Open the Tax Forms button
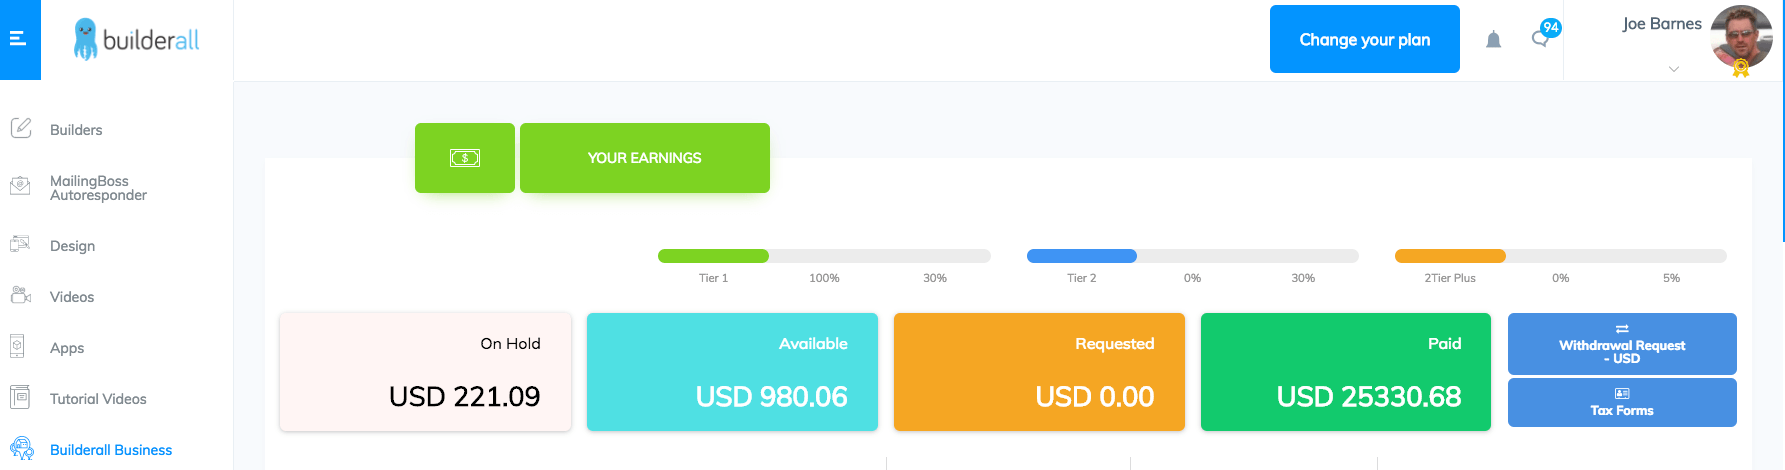1785x470 pixels. pyautogui.click(x=1621, y=402)
